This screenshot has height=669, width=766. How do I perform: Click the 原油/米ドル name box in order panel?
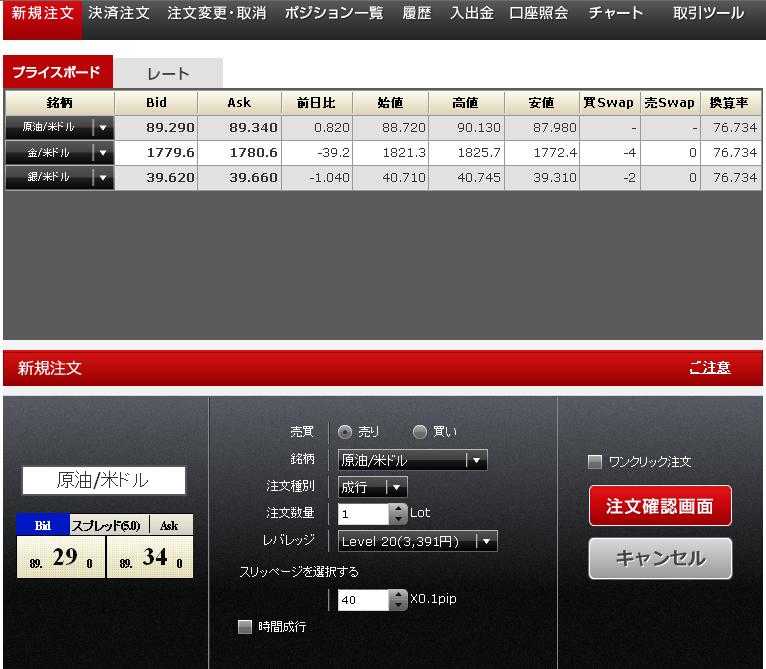pyautogui.click(x=104, y=480)
